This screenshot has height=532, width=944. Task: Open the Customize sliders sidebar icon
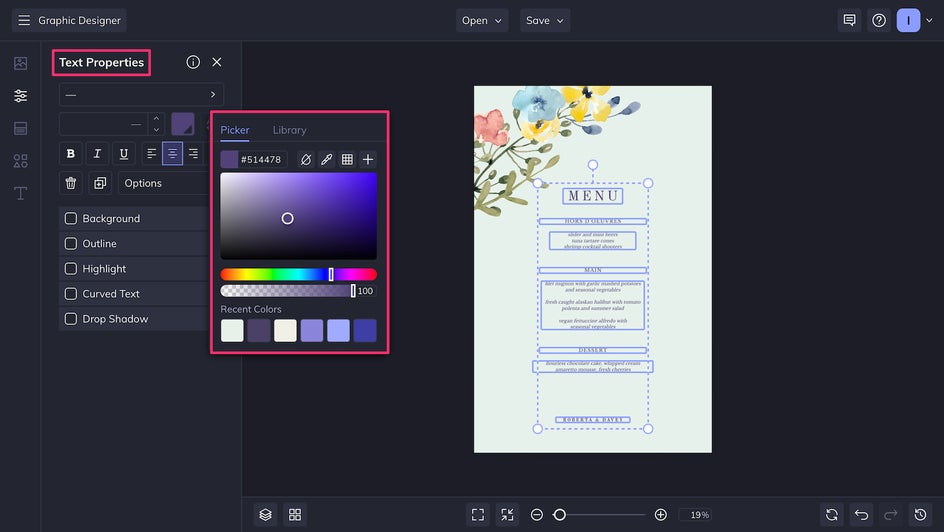click(x=20, y=96)
